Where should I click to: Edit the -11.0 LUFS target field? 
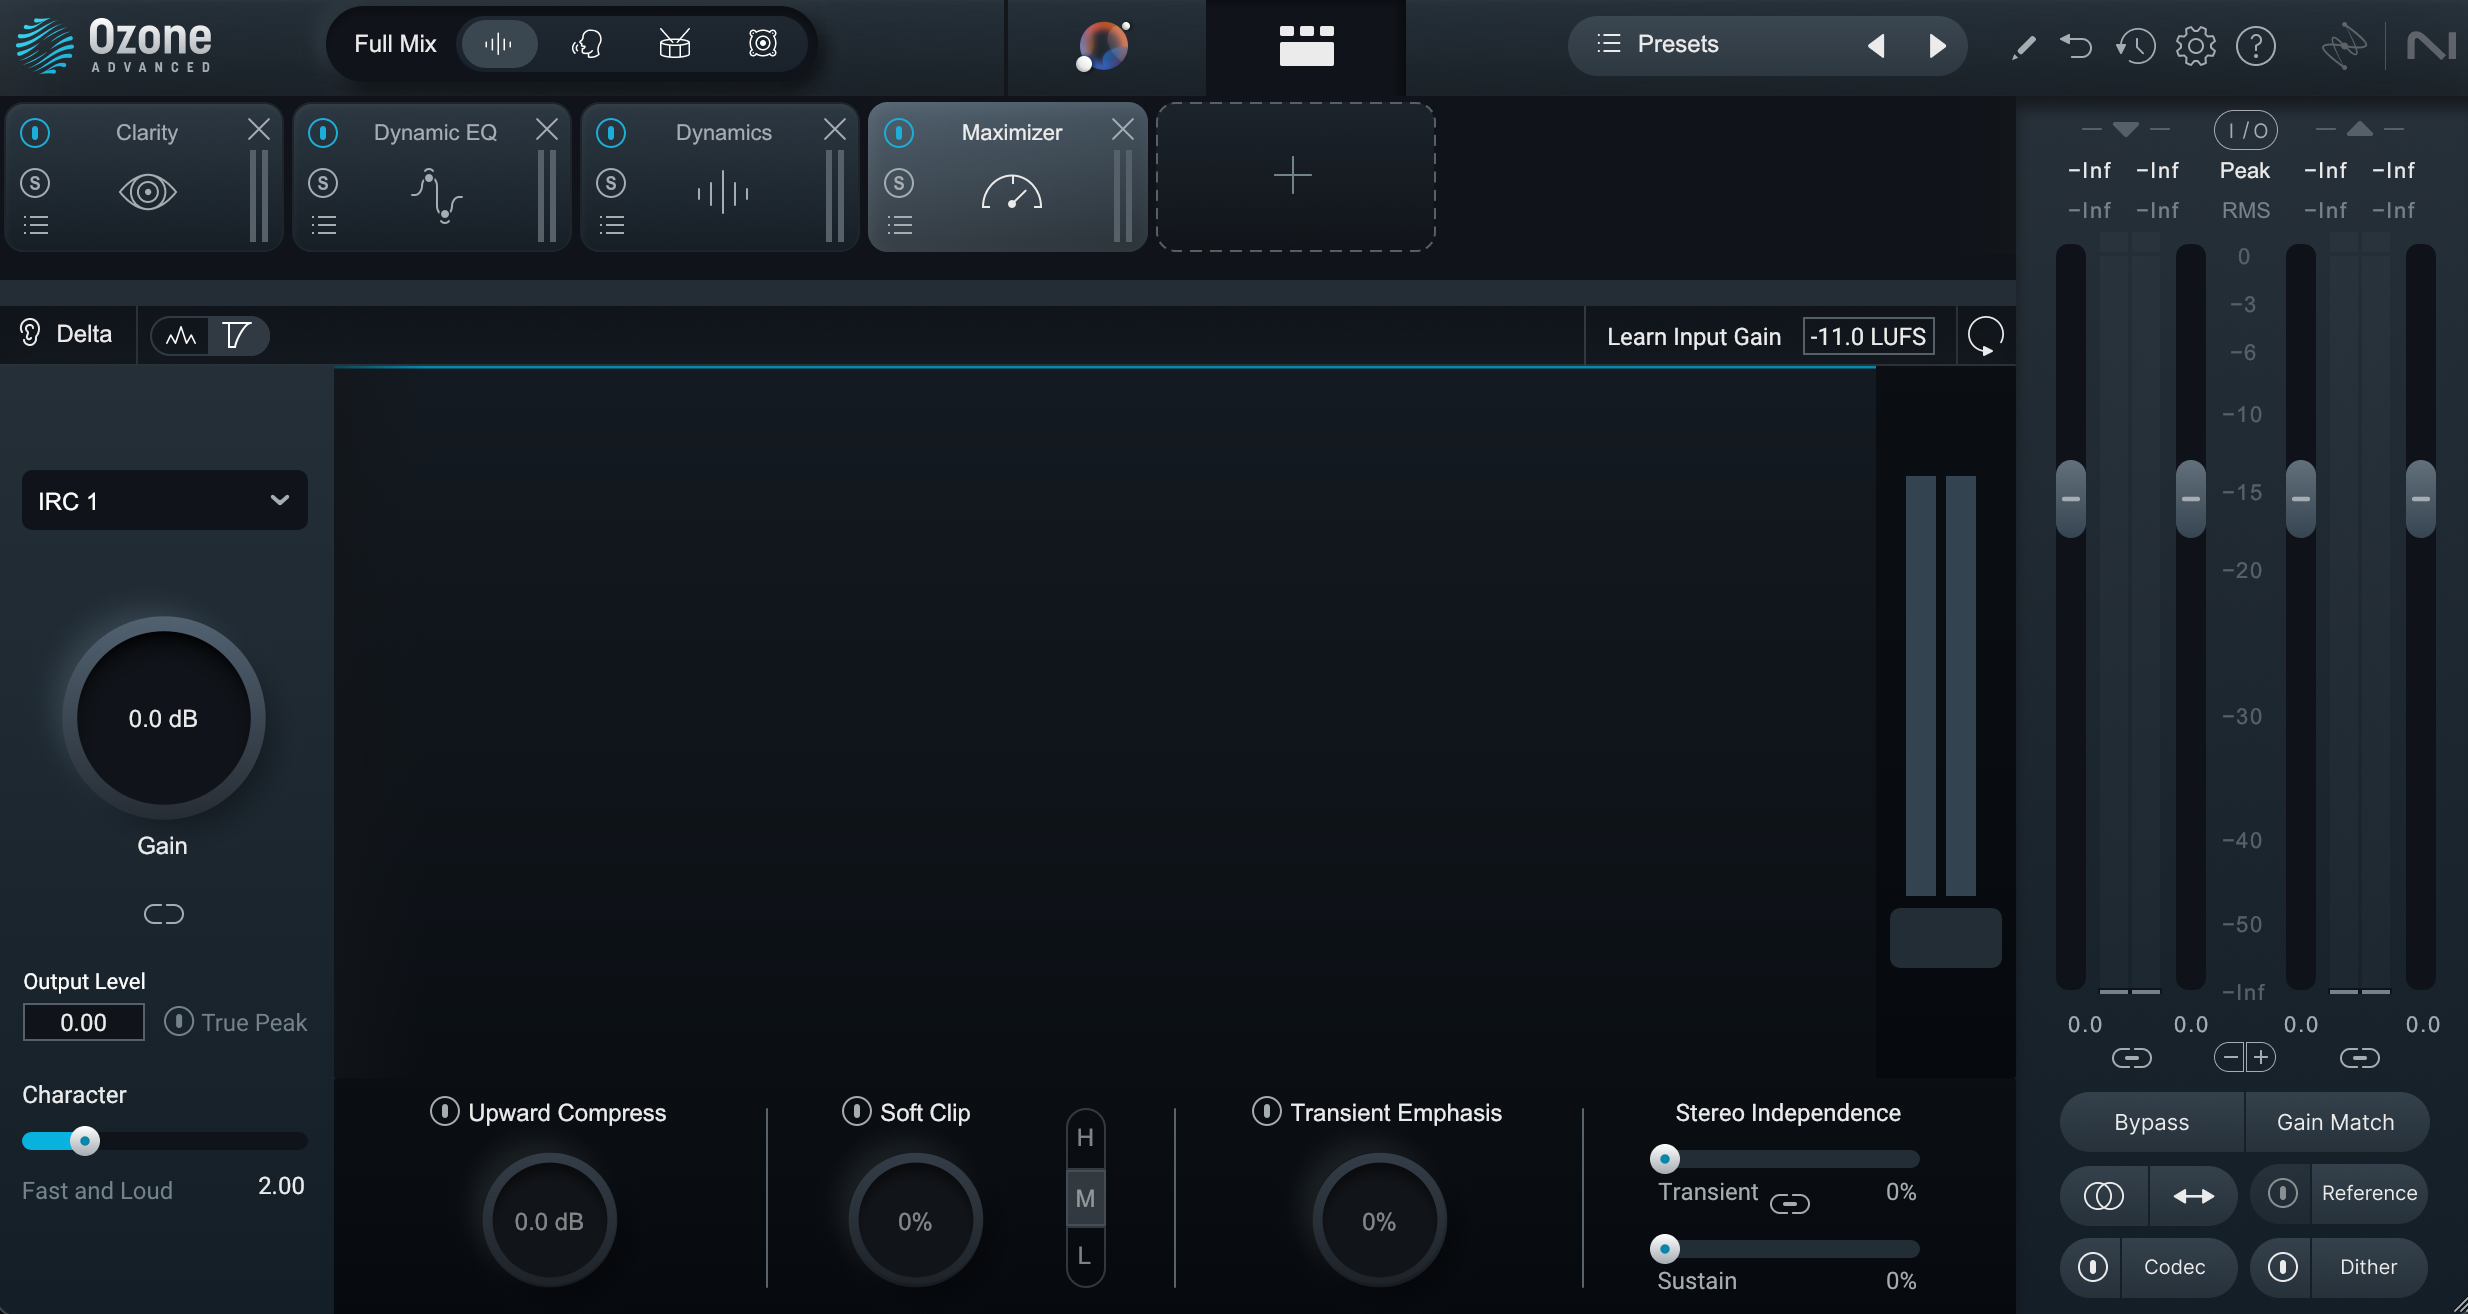(1868, 337)
